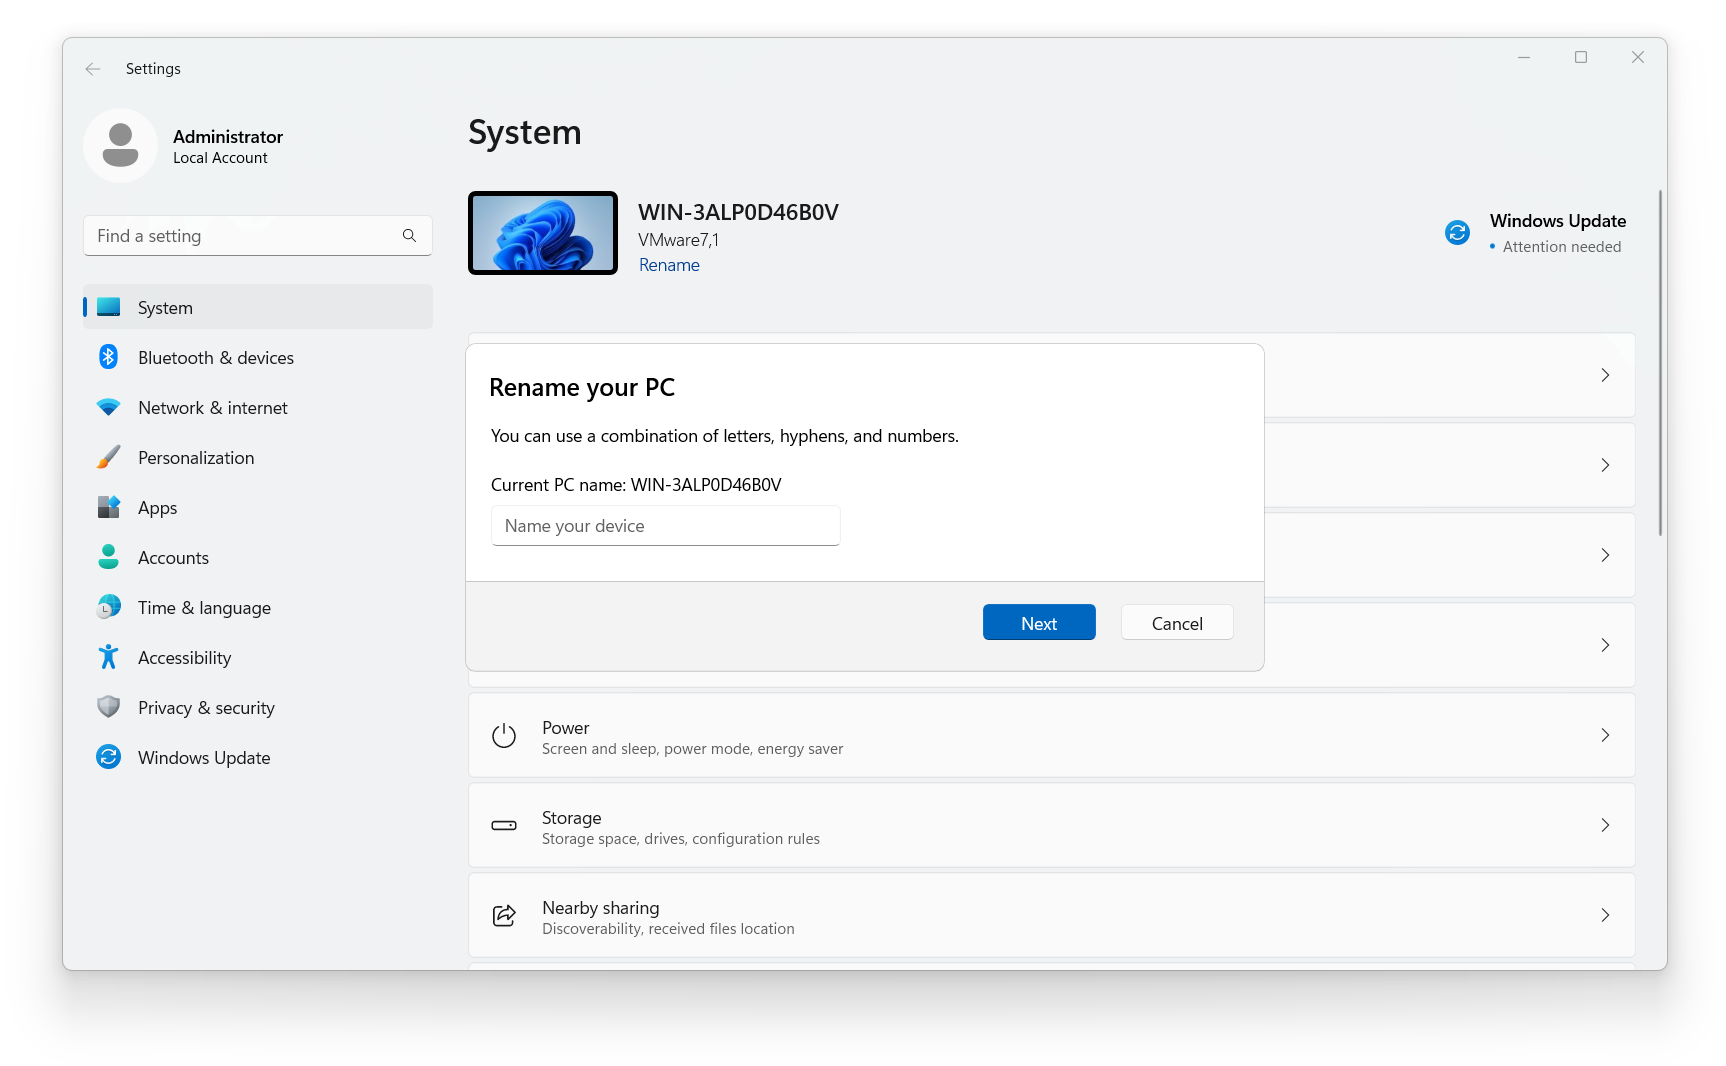This screenshot has height=1066, width=1726.
Task: Open the Power settings card
Action: 1051,736
